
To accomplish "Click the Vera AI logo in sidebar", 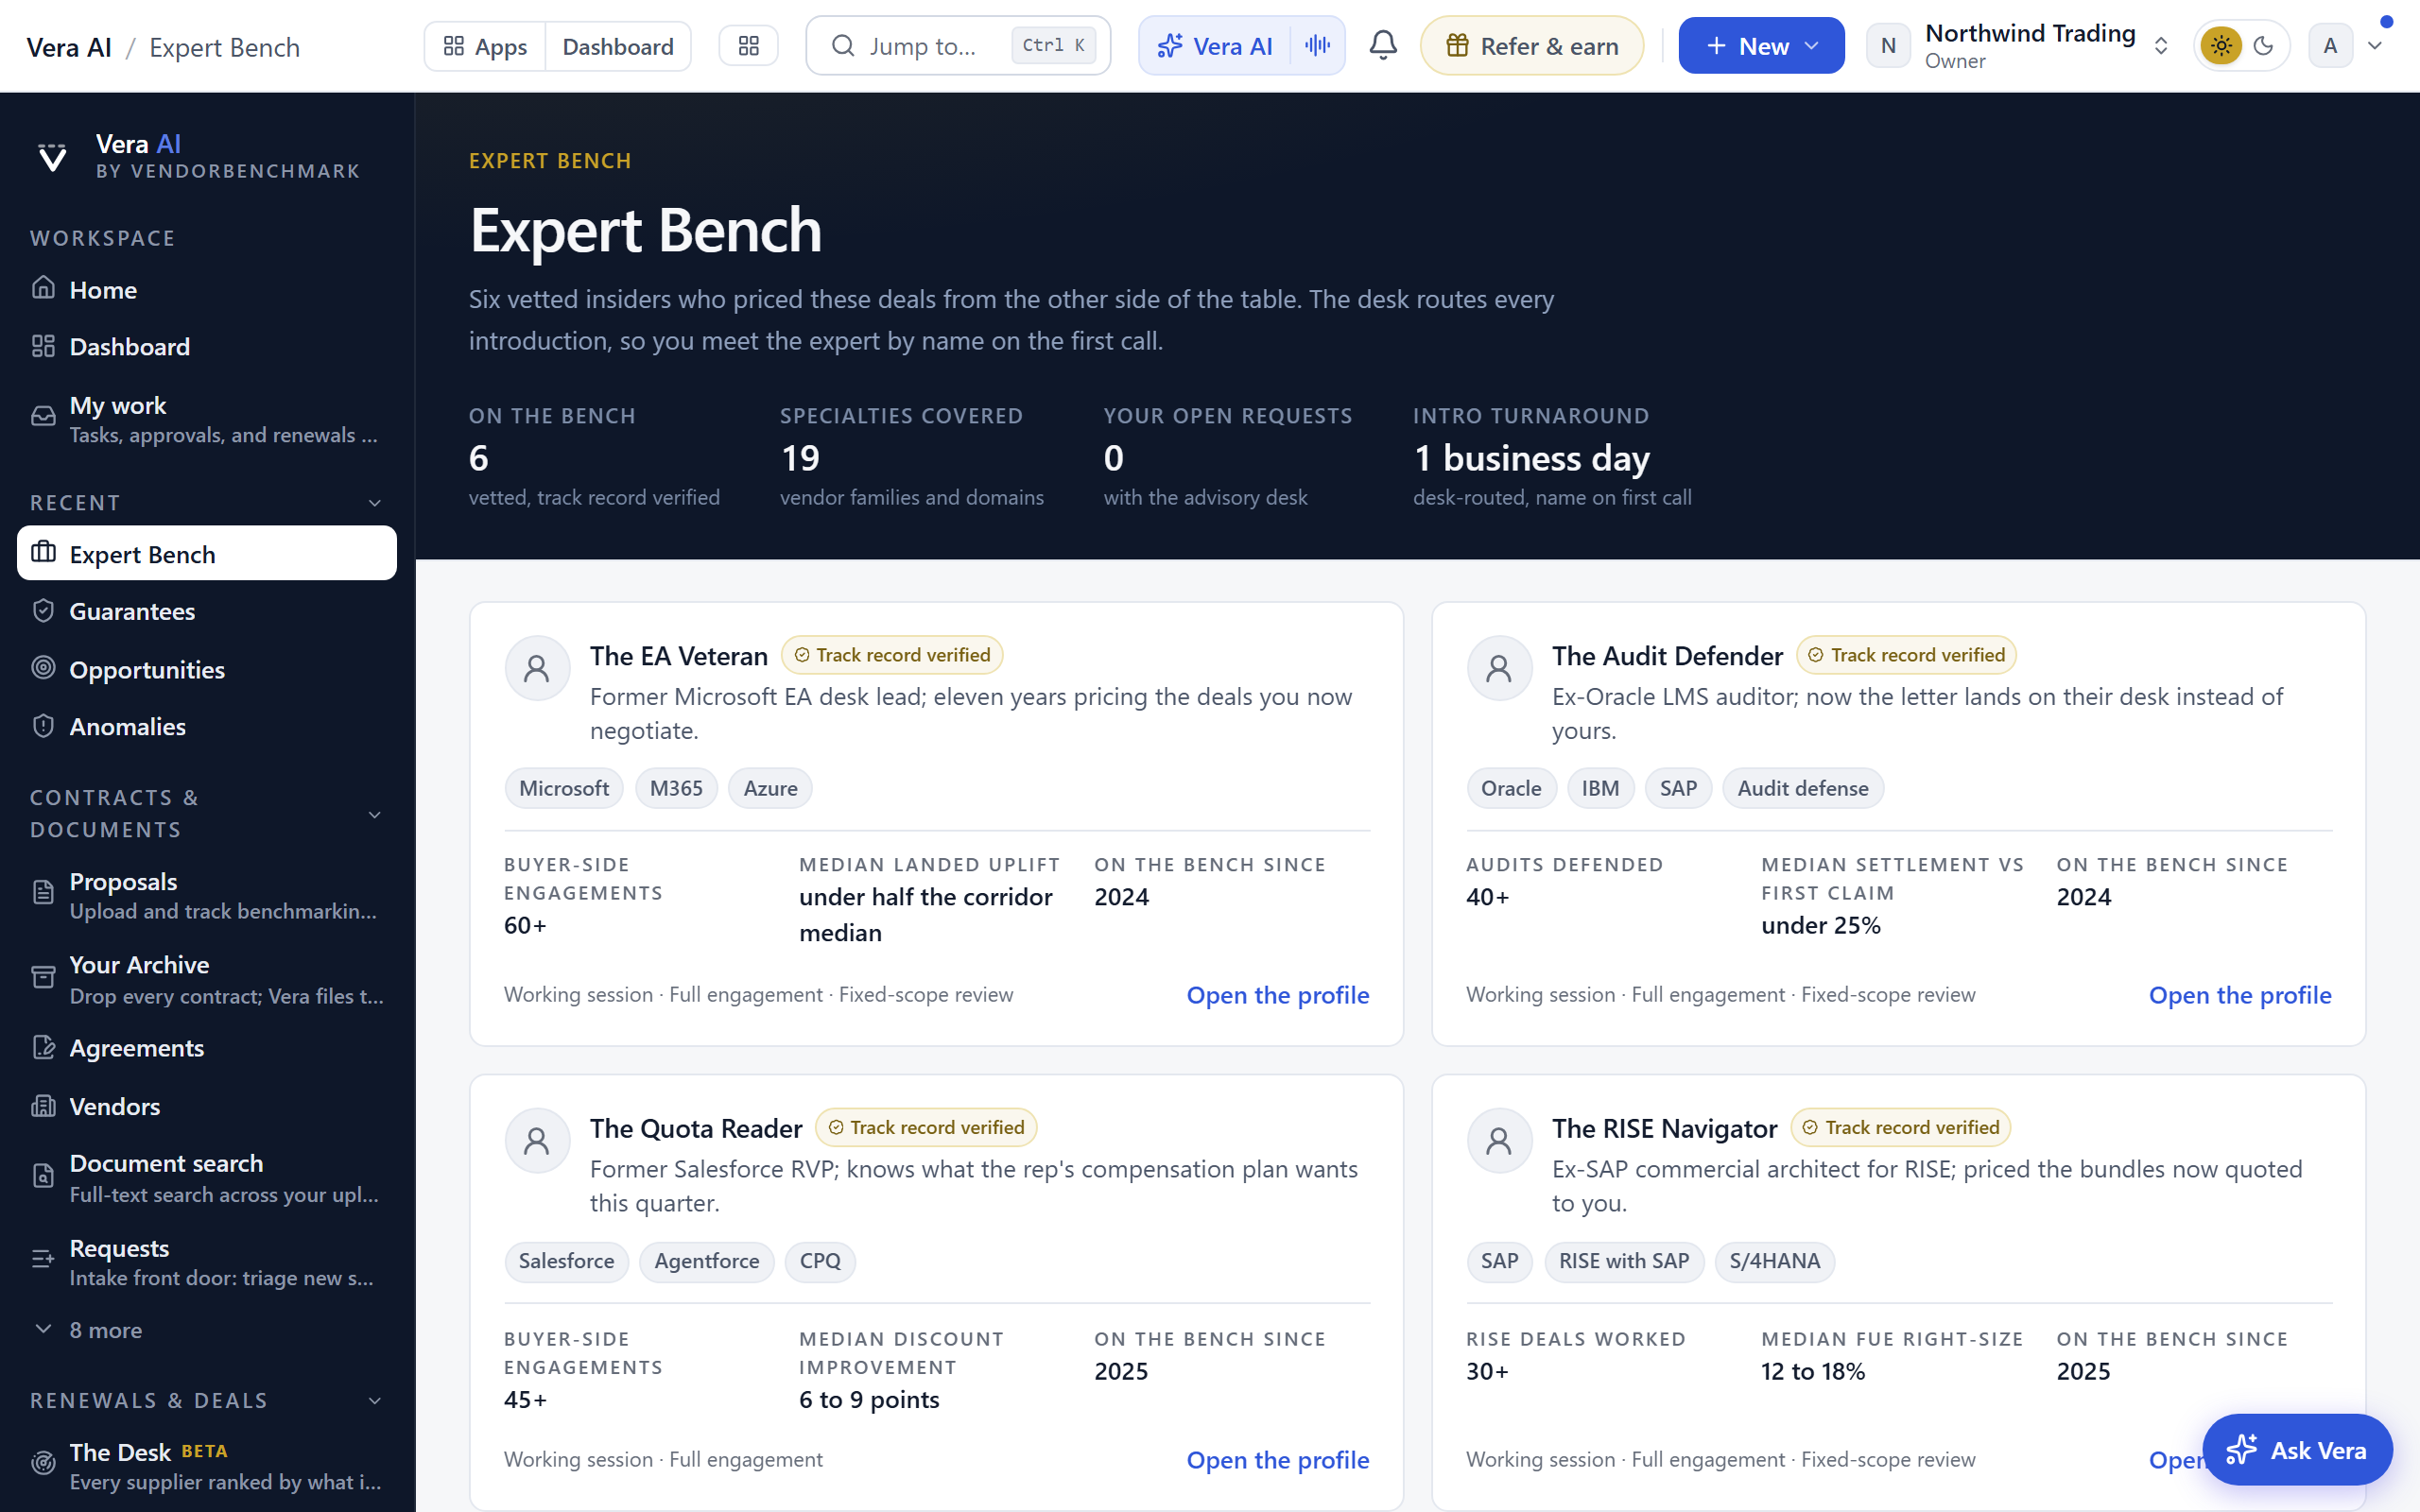I will (52, 157).
